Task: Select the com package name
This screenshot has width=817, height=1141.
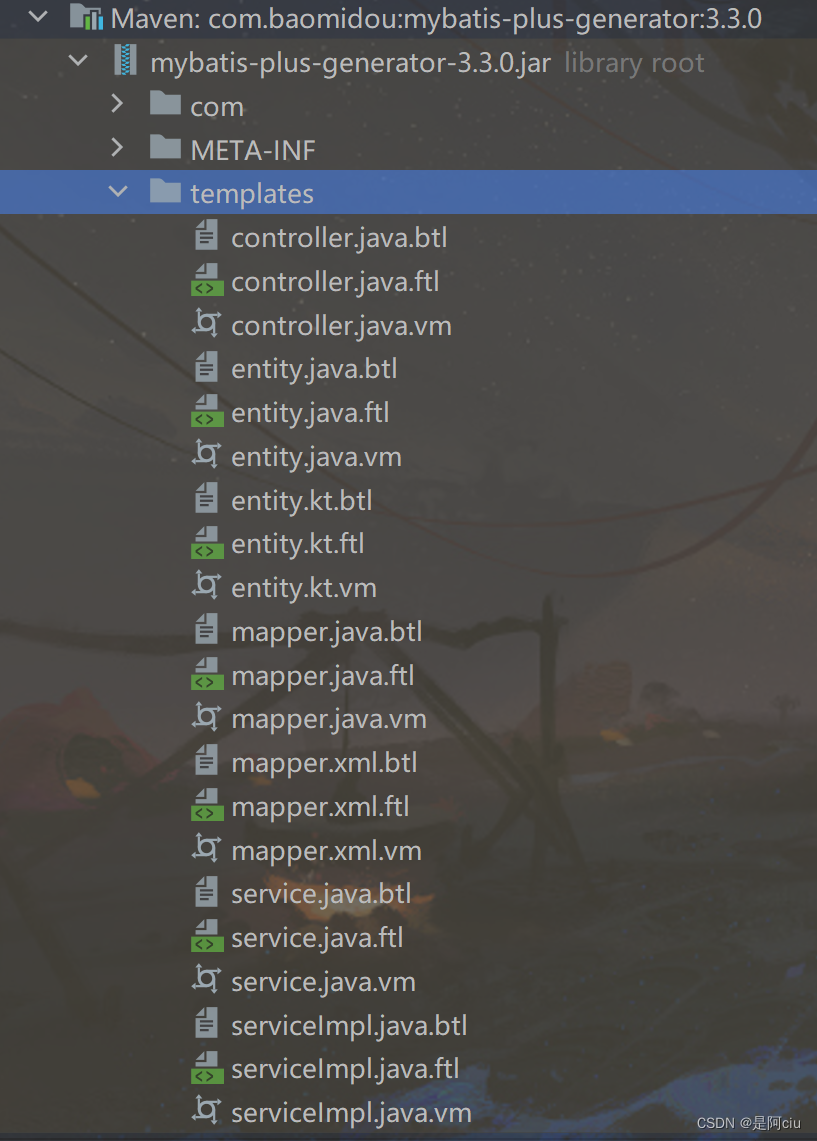Action: coord(217,108)
